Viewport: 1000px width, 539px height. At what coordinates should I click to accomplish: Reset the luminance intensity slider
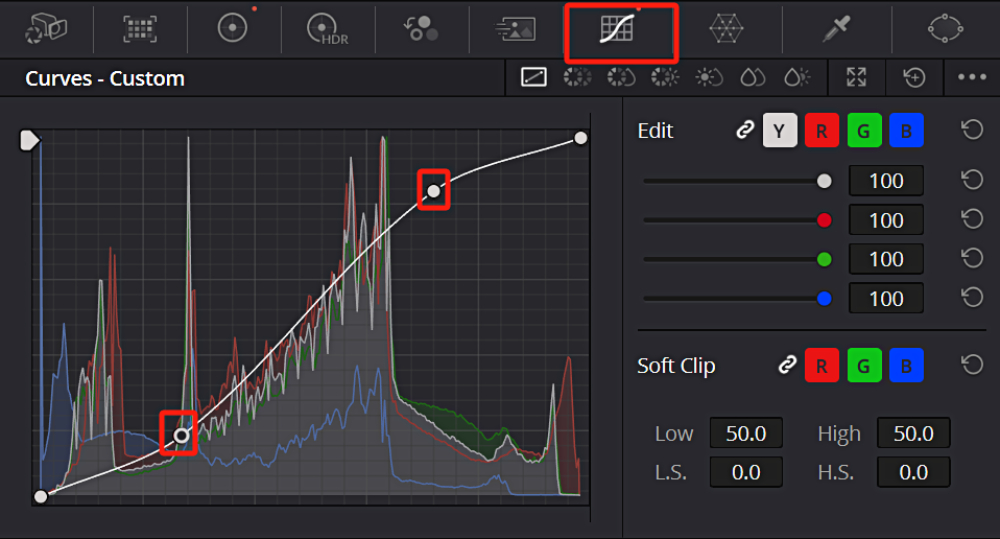pos(972,180)
